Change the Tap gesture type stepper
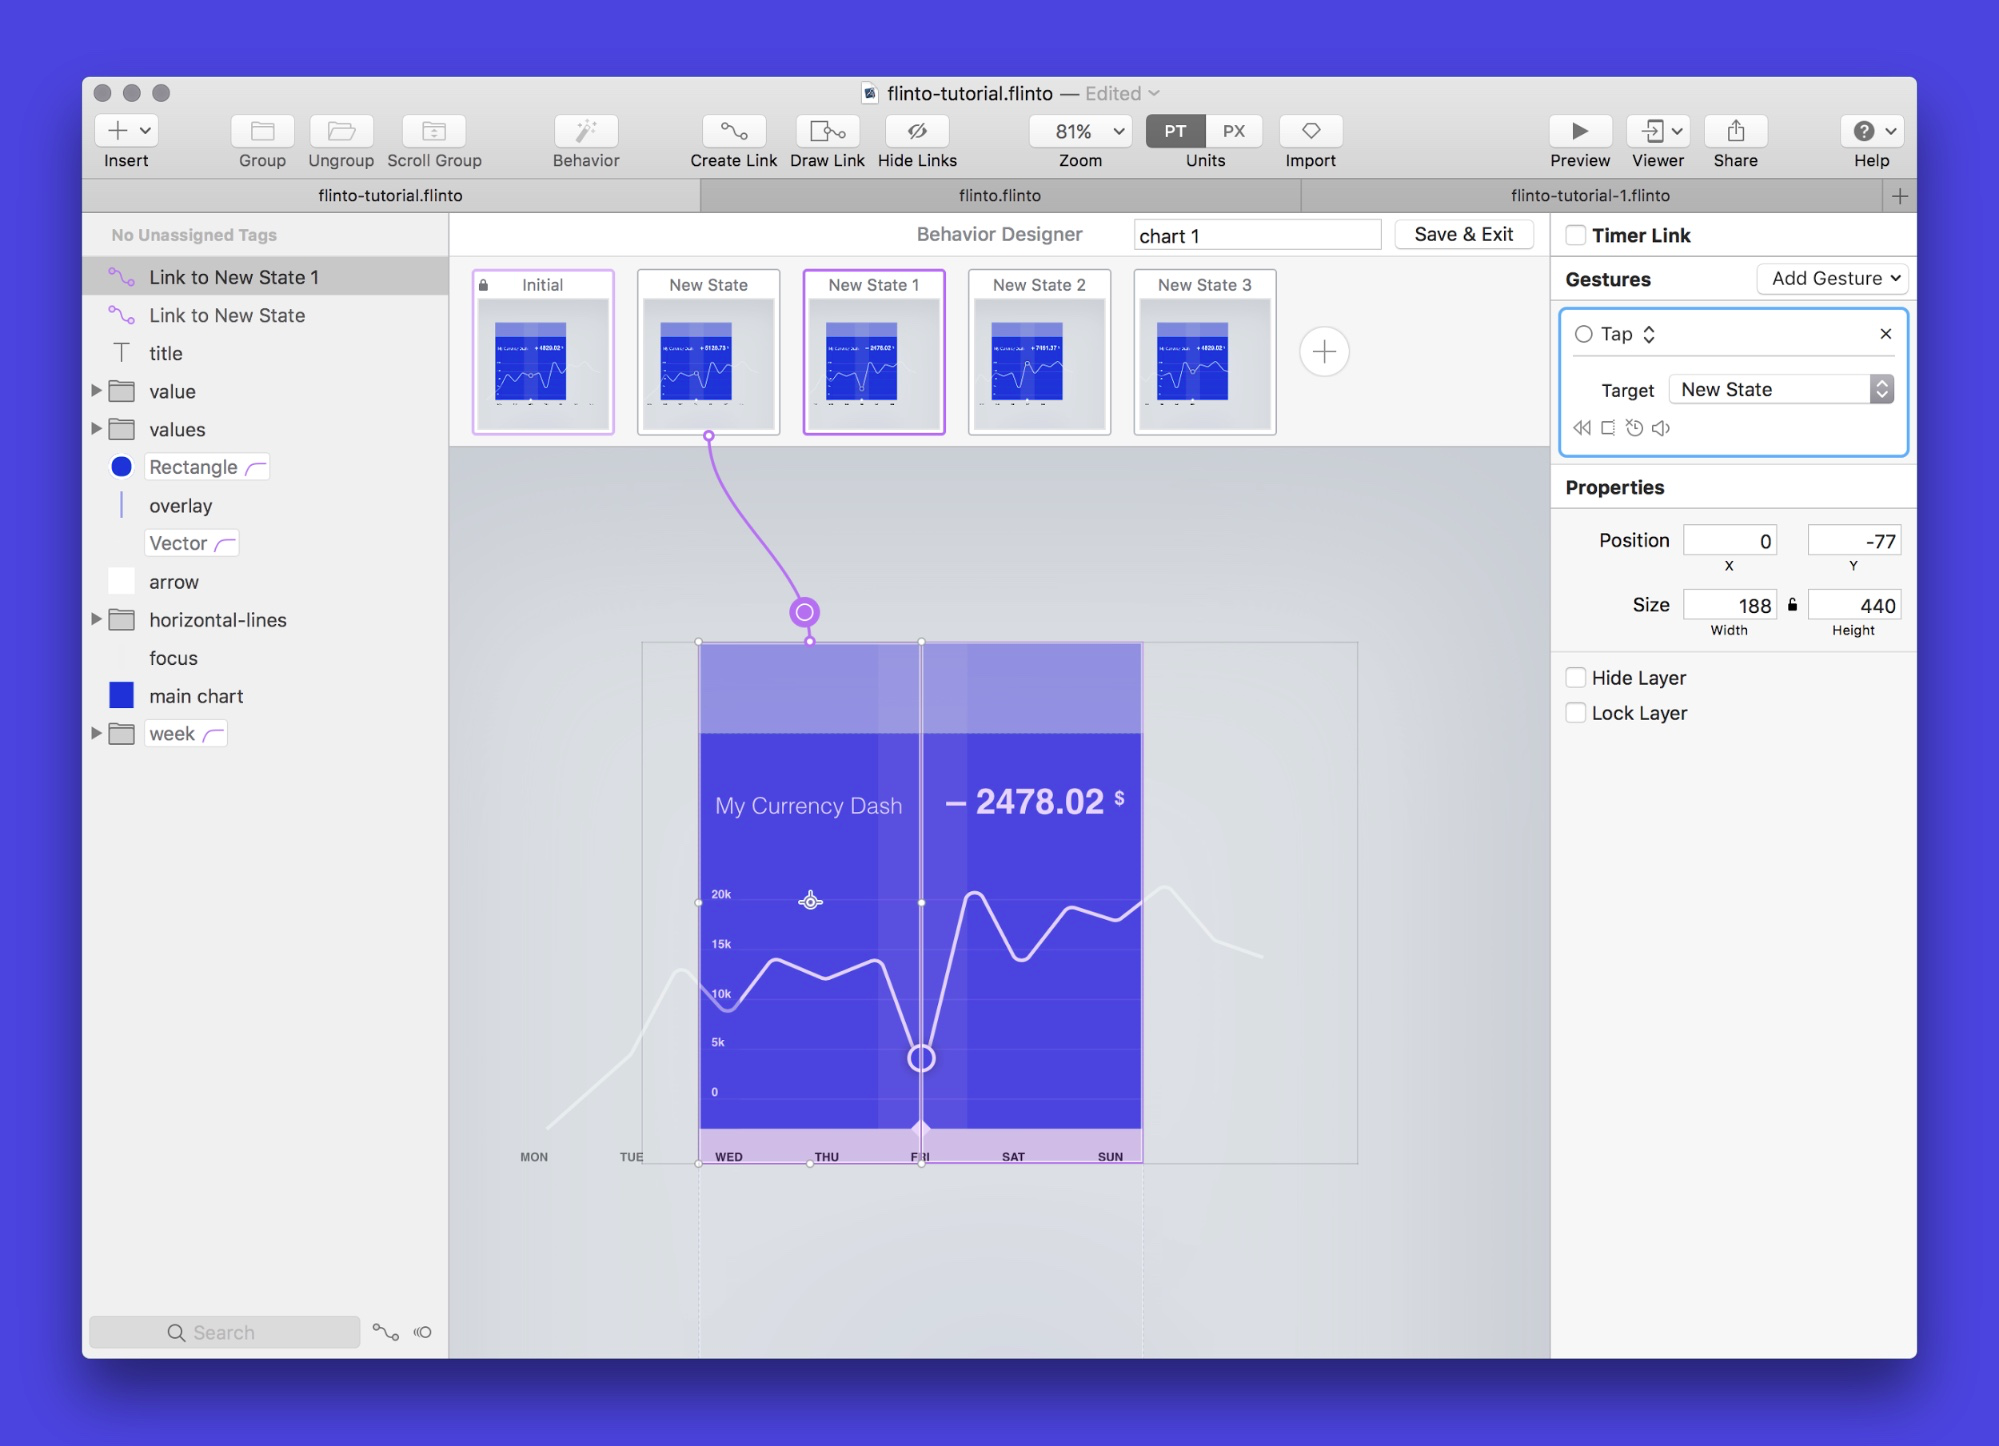Screen dimensions: 1999x1446 coord(1649,334)
